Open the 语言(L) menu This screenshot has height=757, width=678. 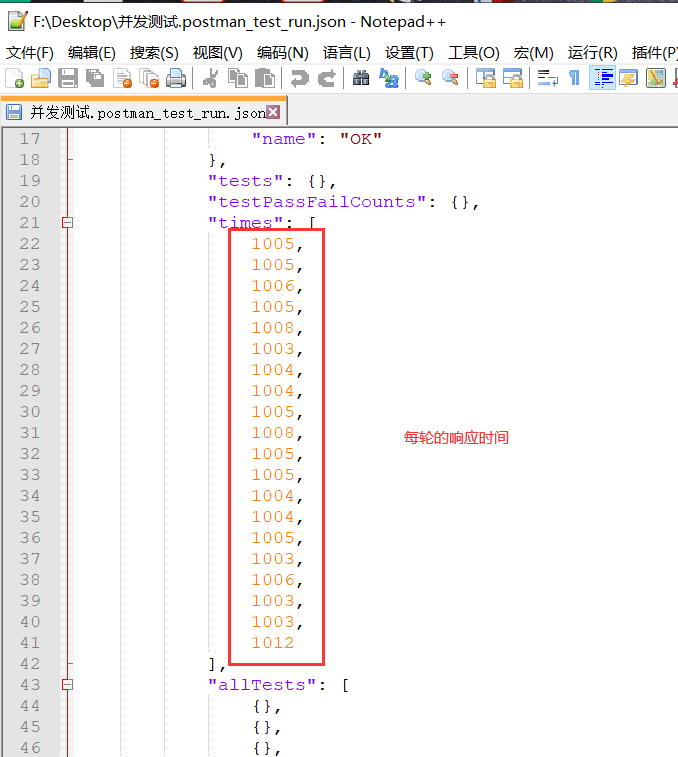pyautogui.click(x=347, y=53)
